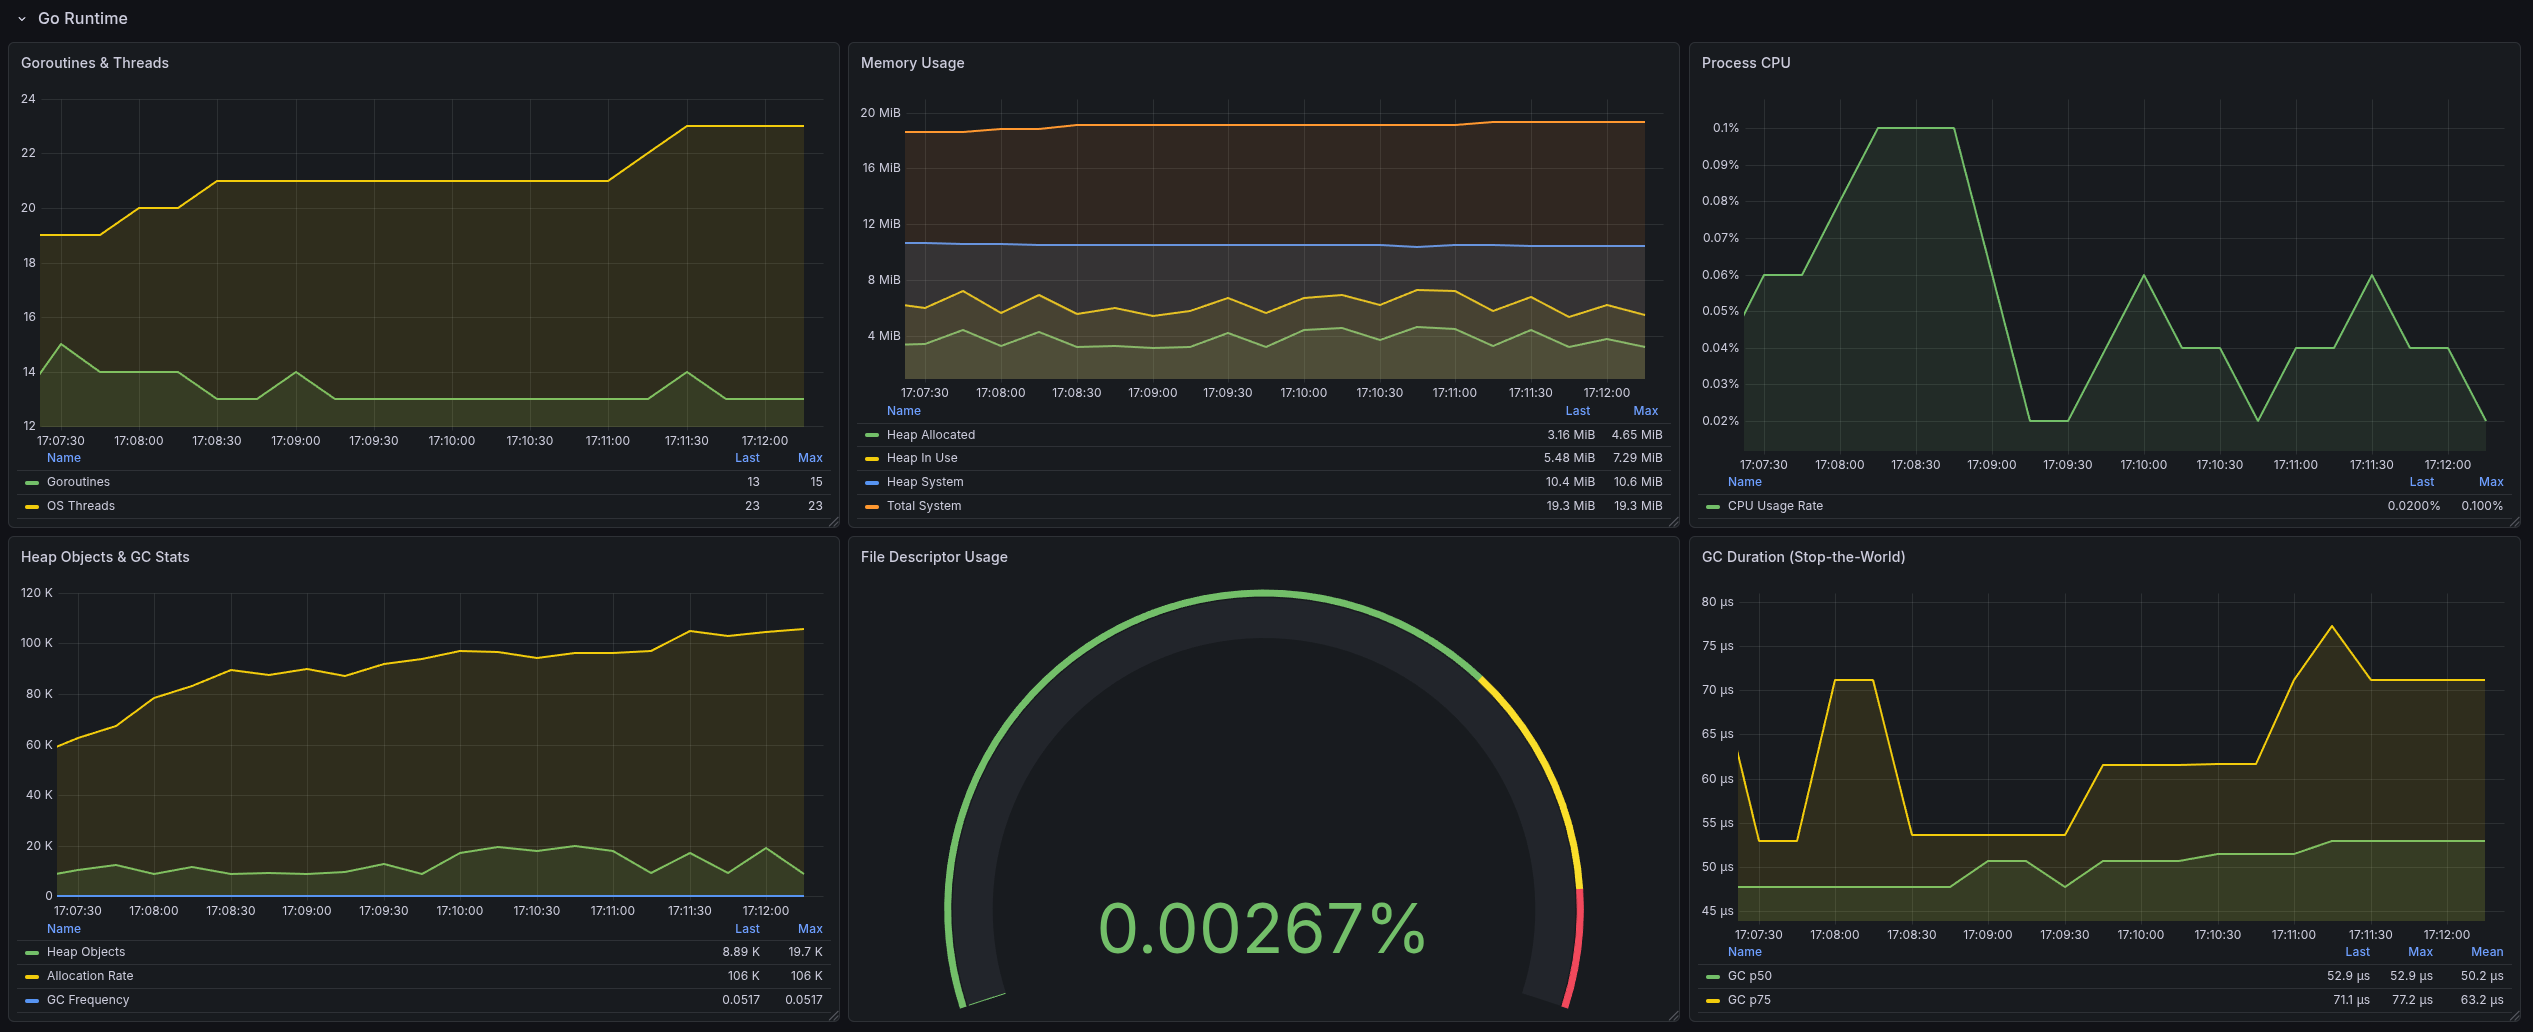Image resolution: width=2533 pixels, height=1032 pixels.
Task: Open the Memory Usage panel title menu
Action: click(912, 63)
